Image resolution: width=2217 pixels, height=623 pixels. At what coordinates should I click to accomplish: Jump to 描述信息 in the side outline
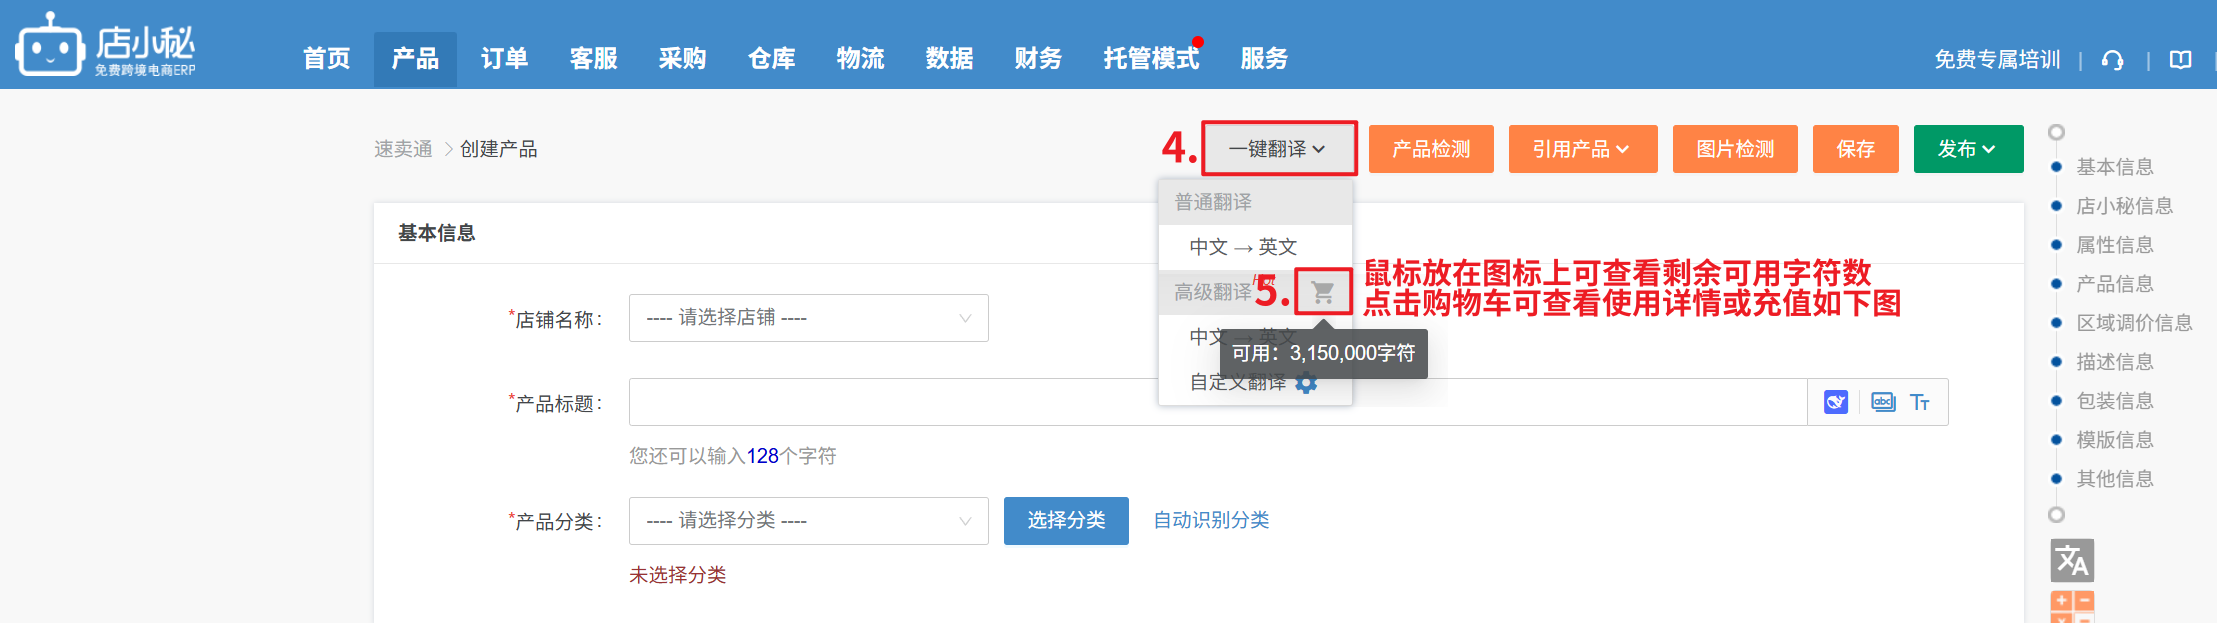pyautogui.click(x=2114, y=362)
